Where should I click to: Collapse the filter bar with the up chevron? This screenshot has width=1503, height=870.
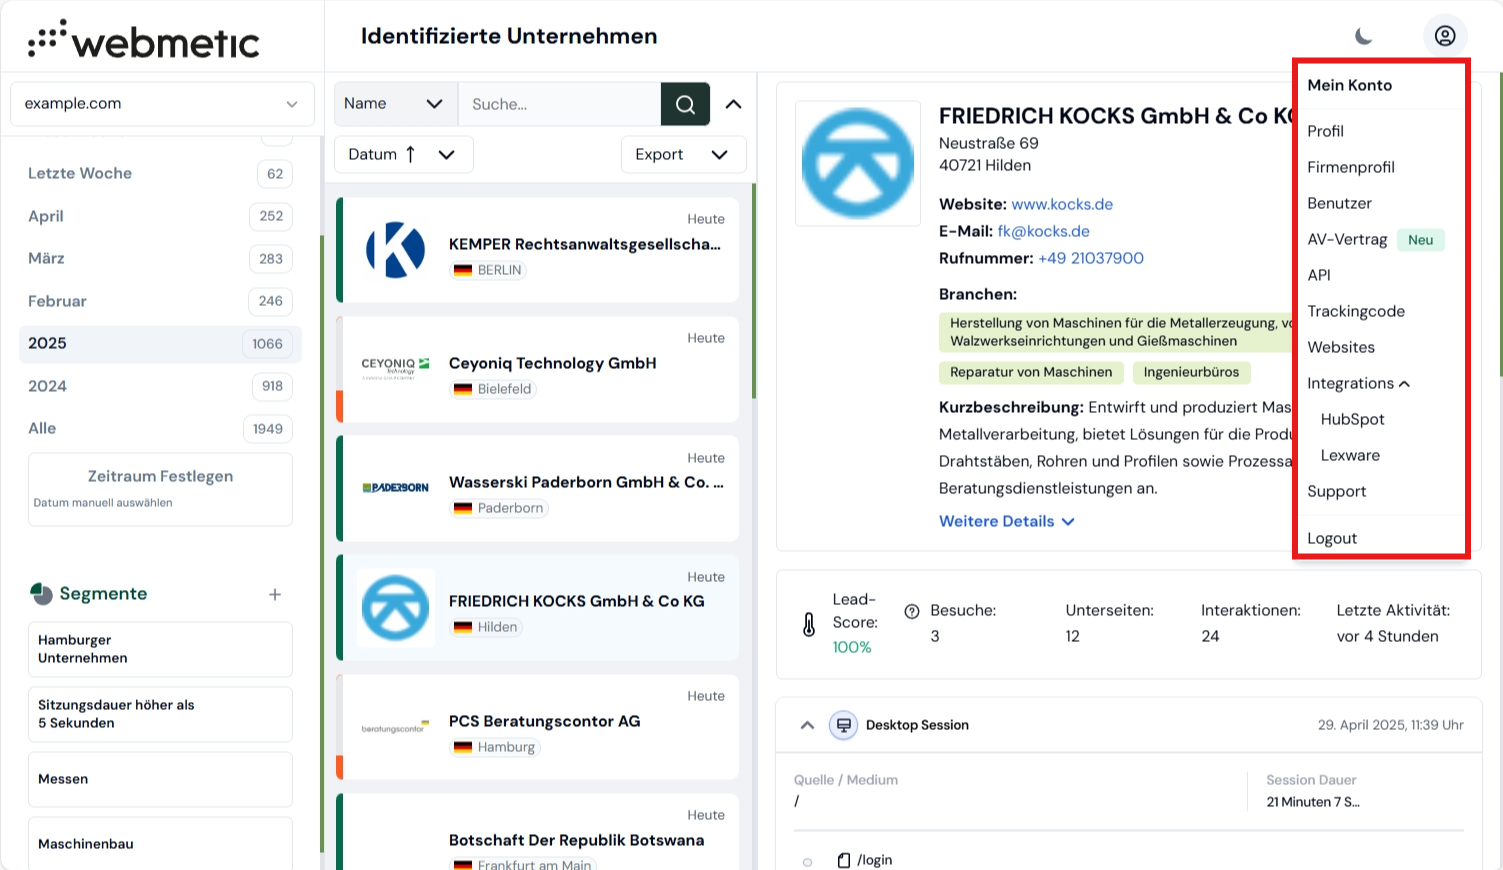click(734, 104)
